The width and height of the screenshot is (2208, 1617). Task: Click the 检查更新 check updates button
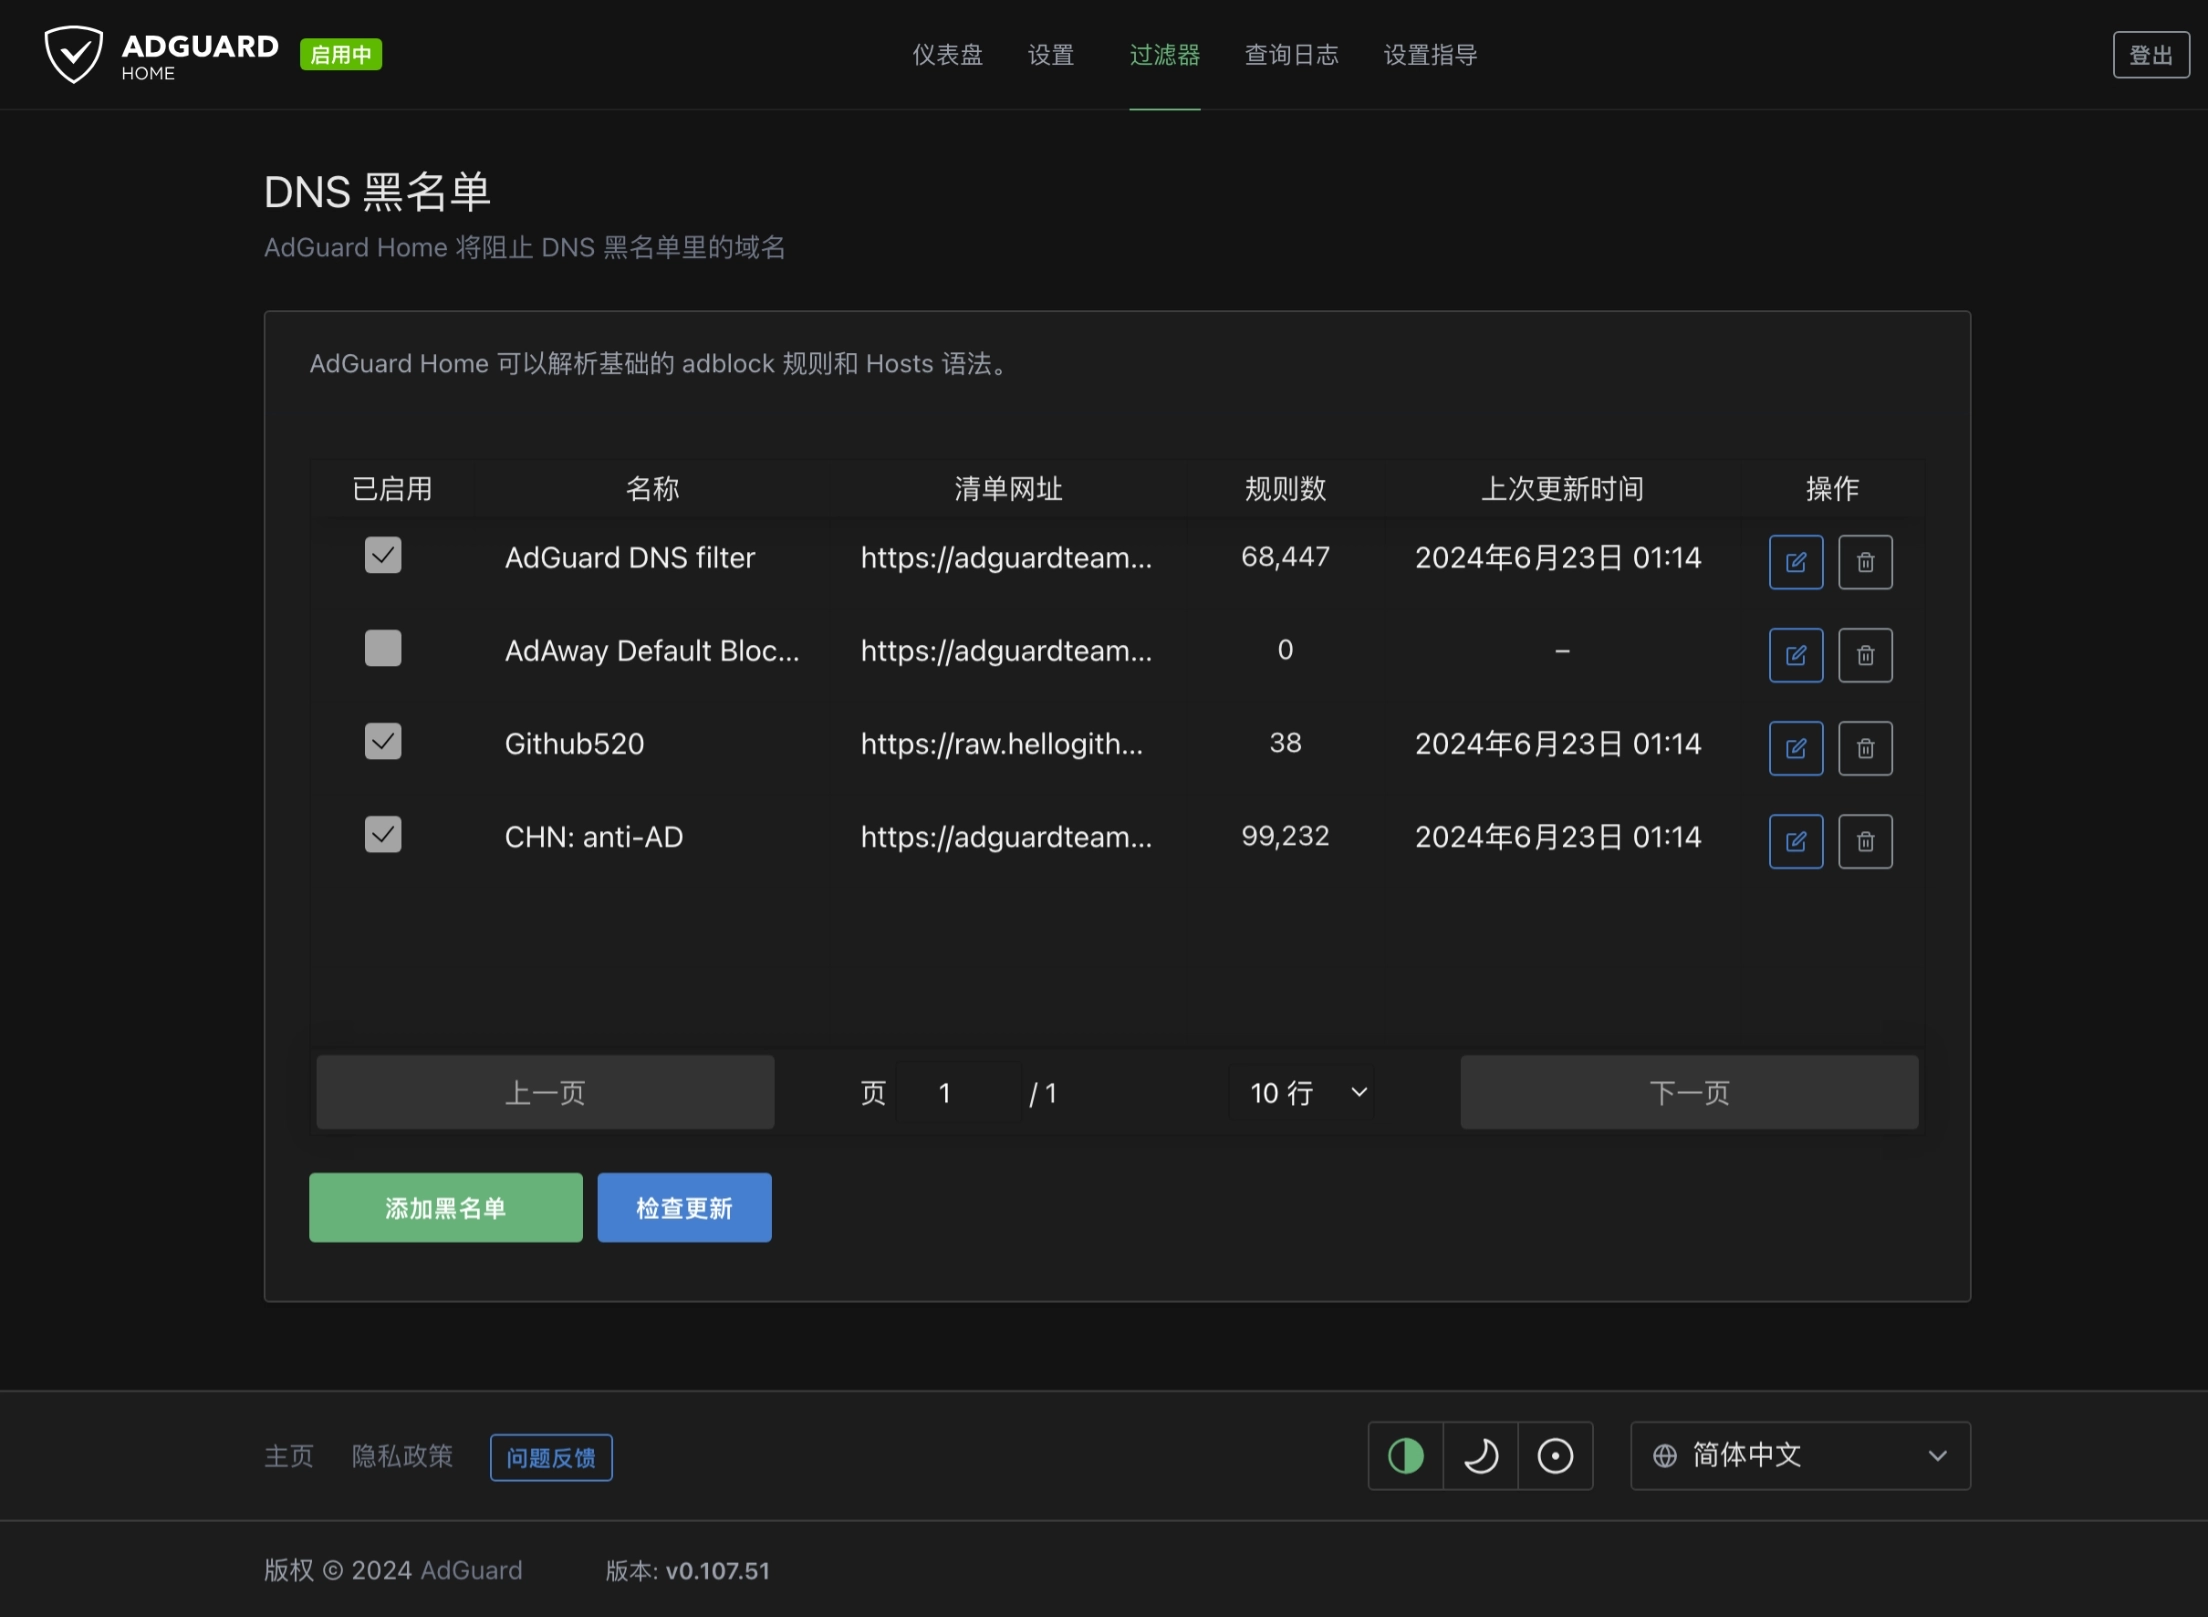click(685, 1208)
